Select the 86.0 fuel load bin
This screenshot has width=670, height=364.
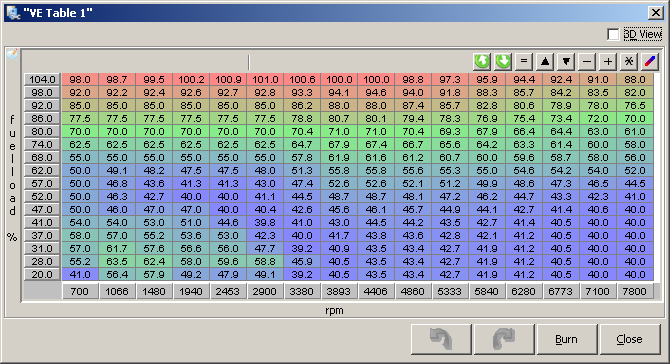pyautogui.click(x=42, y=118)
